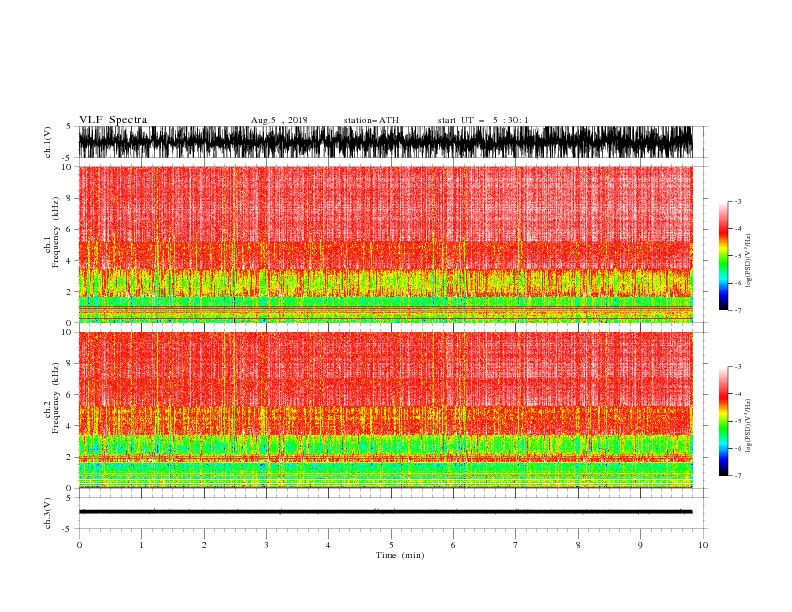Click the ch.1 colorbar "log(PSD)(V²/Hz)" label
Image resolution: width=792 pixels, height=612 pixels.
(749, 261)
